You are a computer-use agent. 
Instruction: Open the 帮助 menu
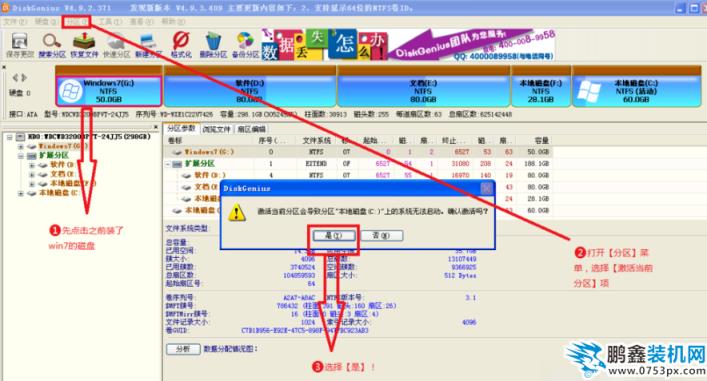coord(174,22)
